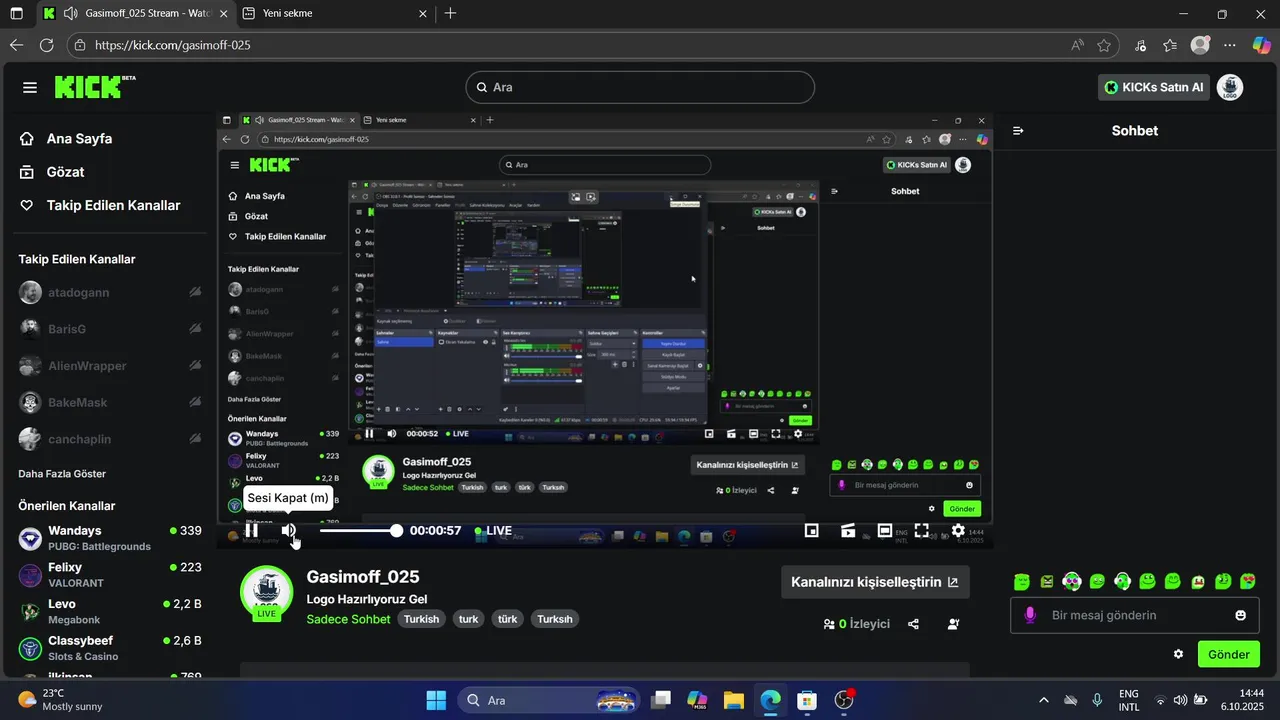Screen dimensions: 1280x720
Task: Pause the live stream
Action: click(251, 530)
